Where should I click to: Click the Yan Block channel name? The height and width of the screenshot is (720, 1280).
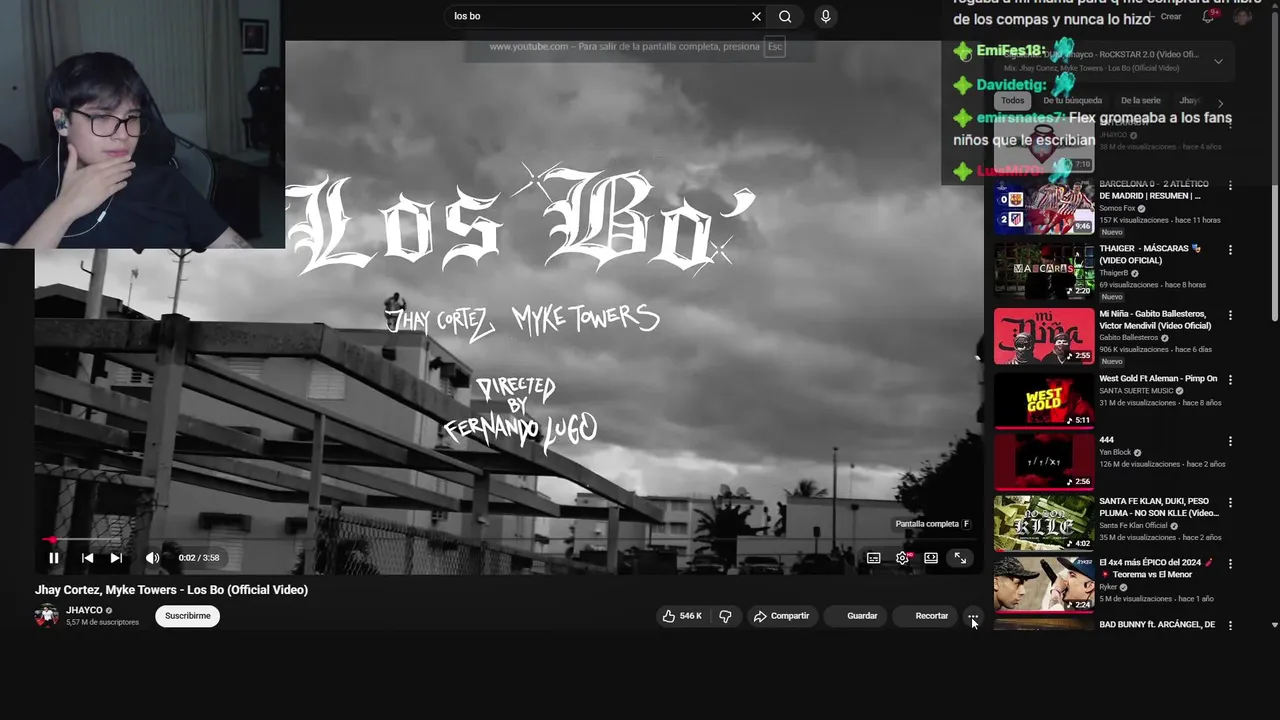[1115, 452]
